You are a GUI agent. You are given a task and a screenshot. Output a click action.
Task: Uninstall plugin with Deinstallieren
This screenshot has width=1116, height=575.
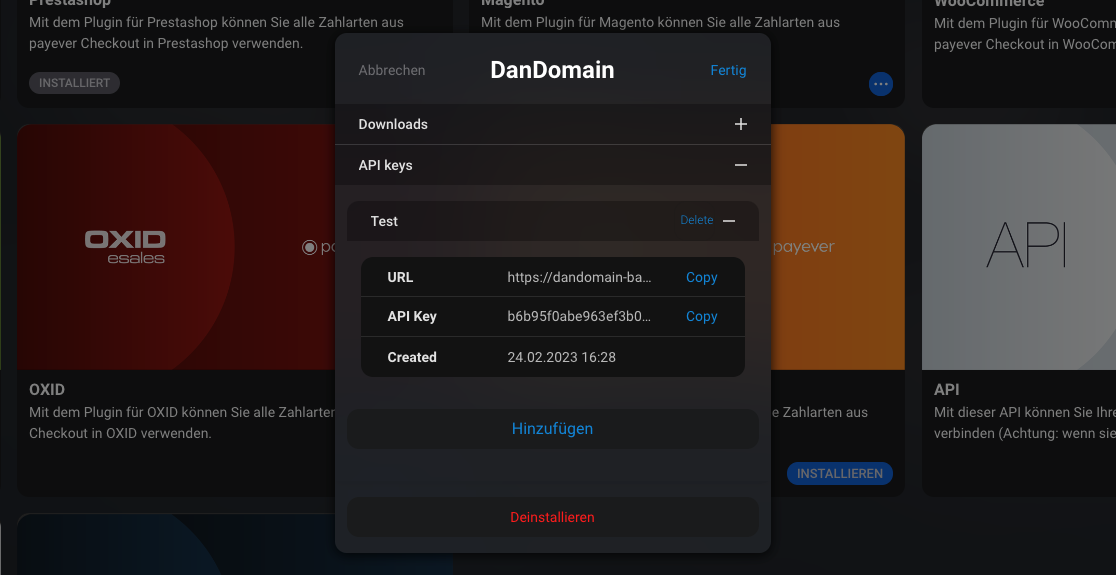coord(552,517)
